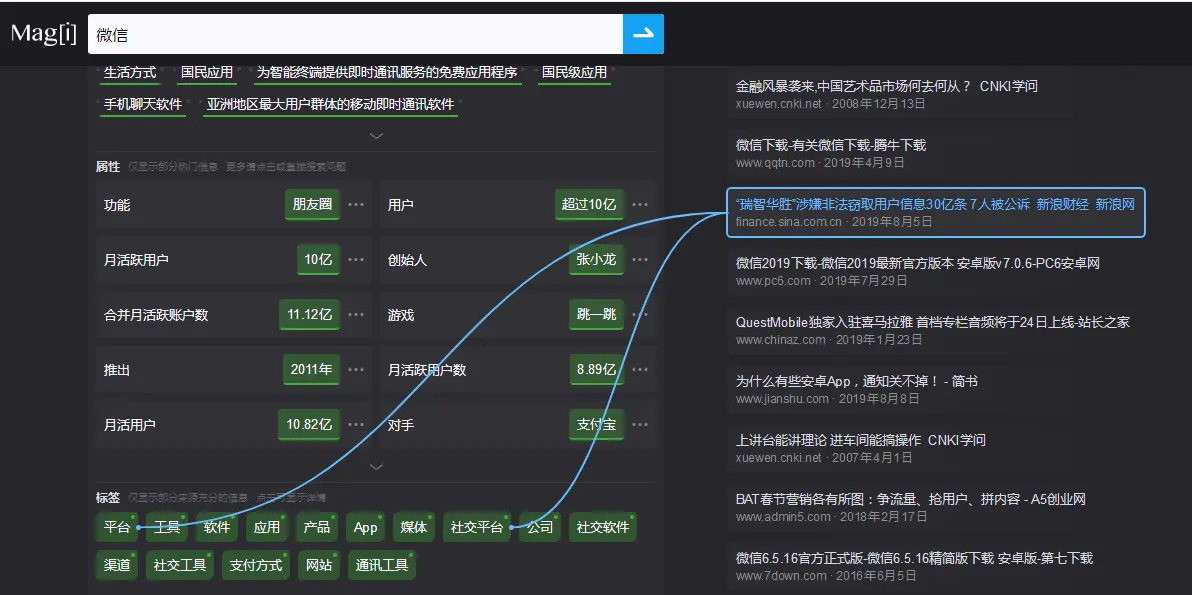Viewport: 1192px width, 595px height.
Task: Select the 应用 label tag
Action: click(267, 527)
